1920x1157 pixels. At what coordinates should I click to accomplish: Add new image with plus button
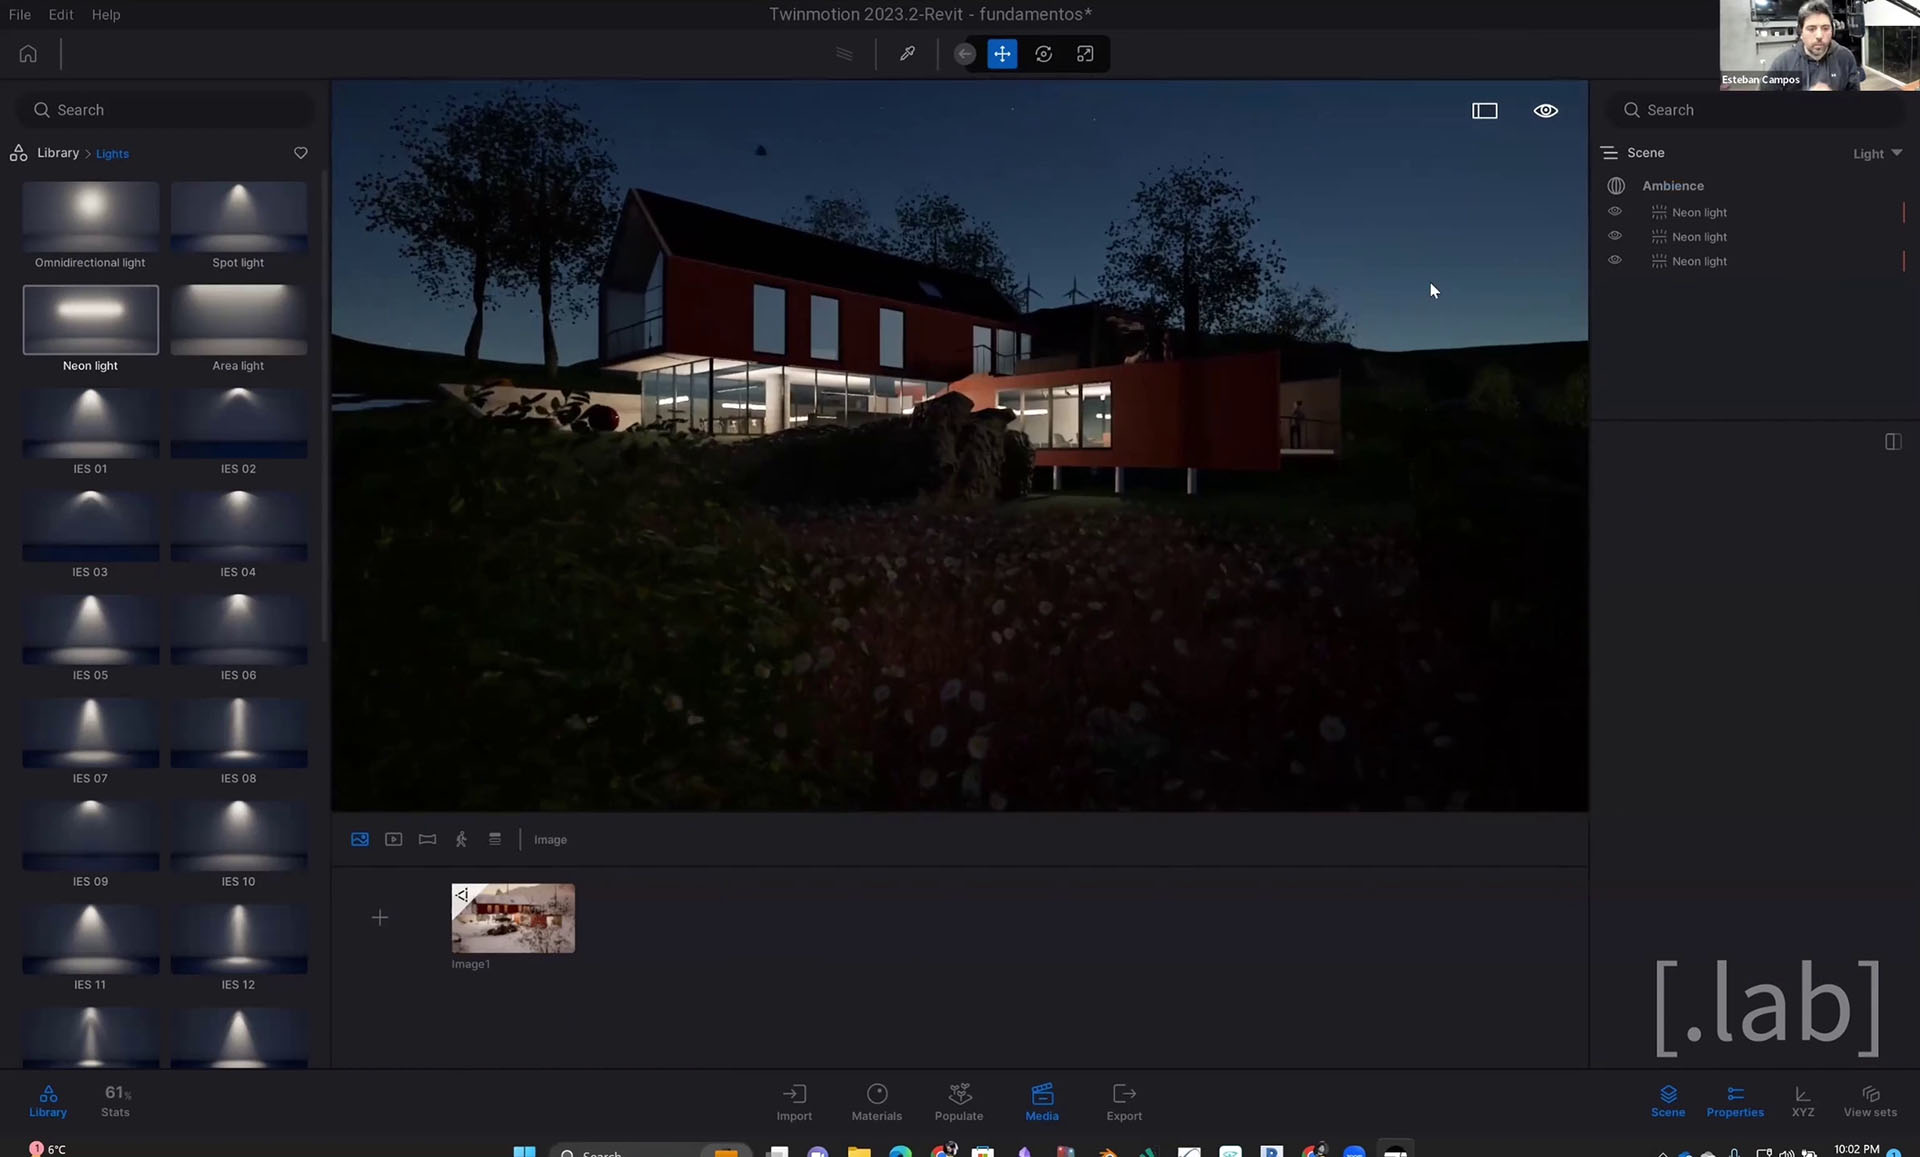point(380,918)
